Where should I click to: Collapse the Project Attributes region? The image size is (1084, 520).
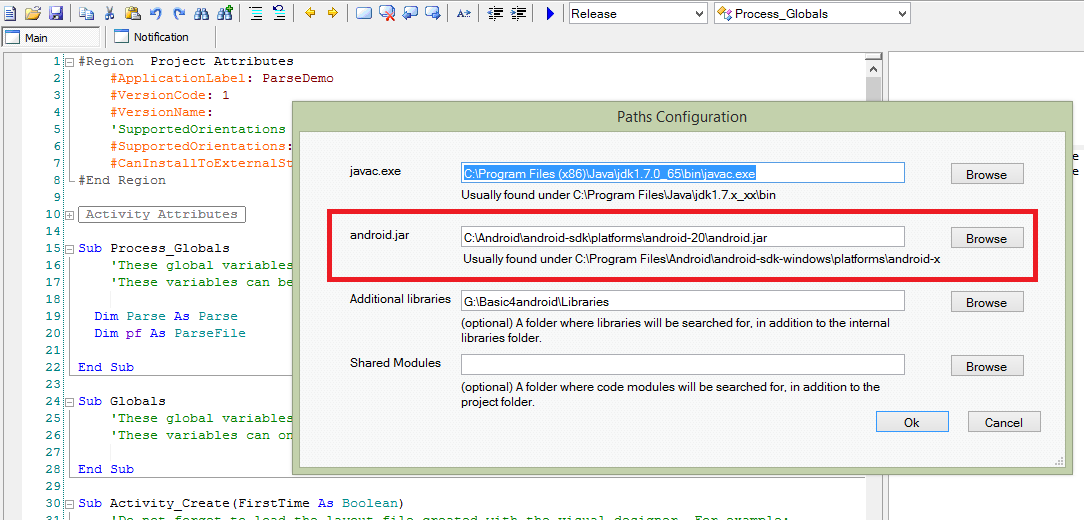(69, 62)
